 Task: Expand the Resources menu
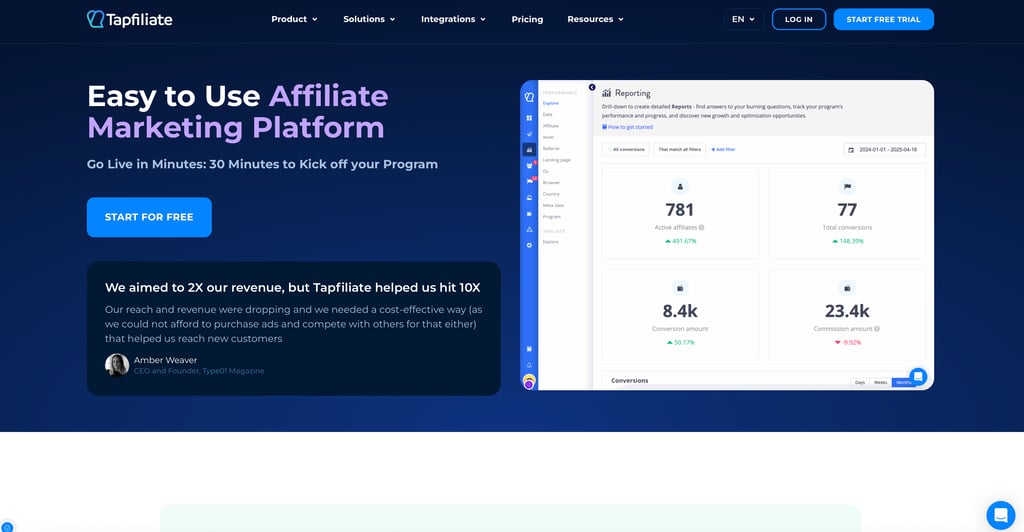click(x=596, y=20)
